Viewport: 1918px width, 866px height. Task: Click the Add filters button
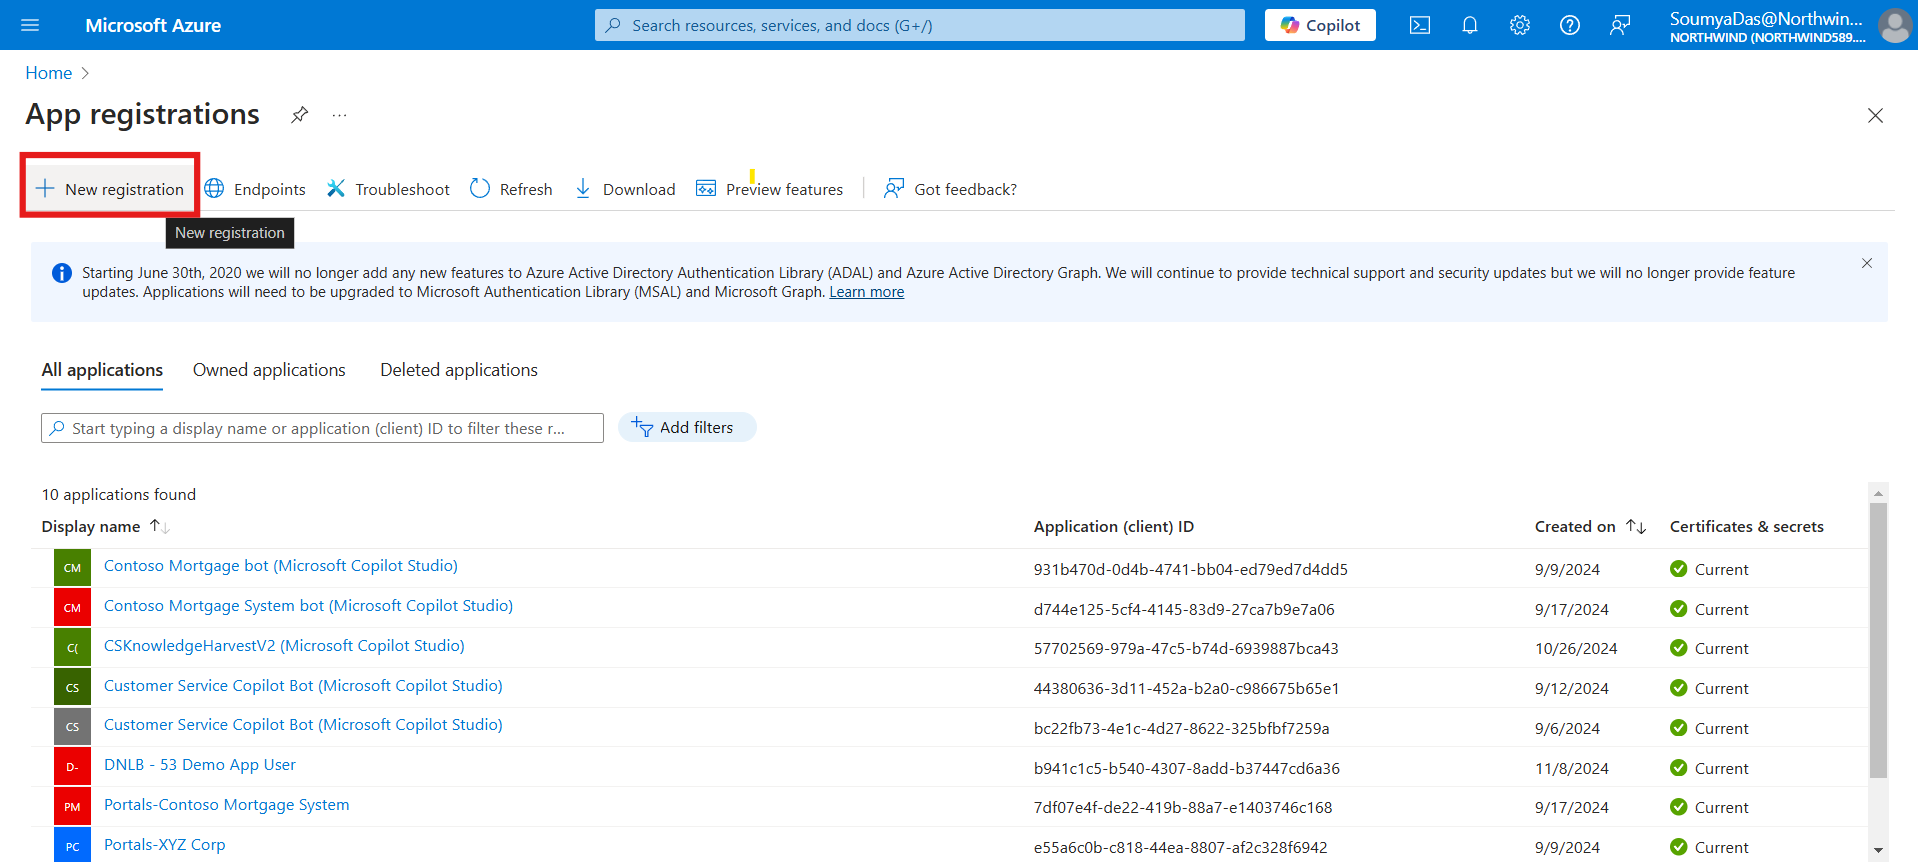(686, 428)
